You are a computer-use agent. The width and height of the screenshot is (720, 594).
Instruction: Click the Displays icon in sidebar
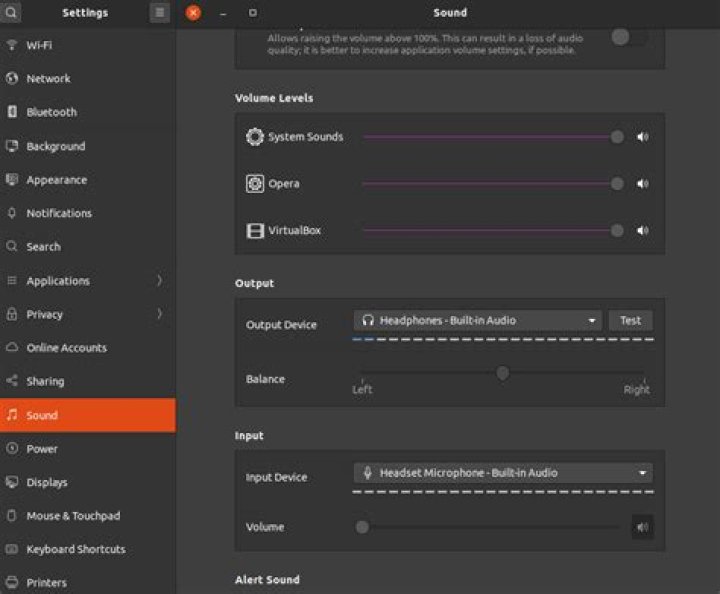(12, 482)
